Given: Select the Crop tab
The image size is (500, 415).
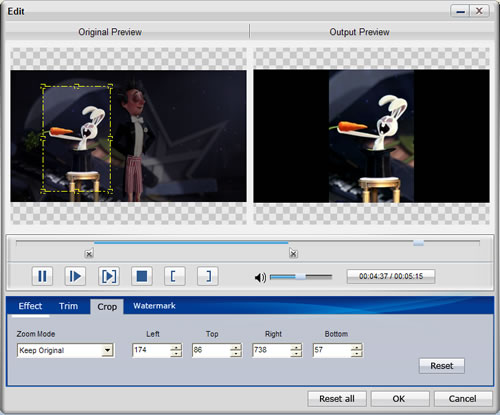Looking at the screenshot, I should coord(107,307).
